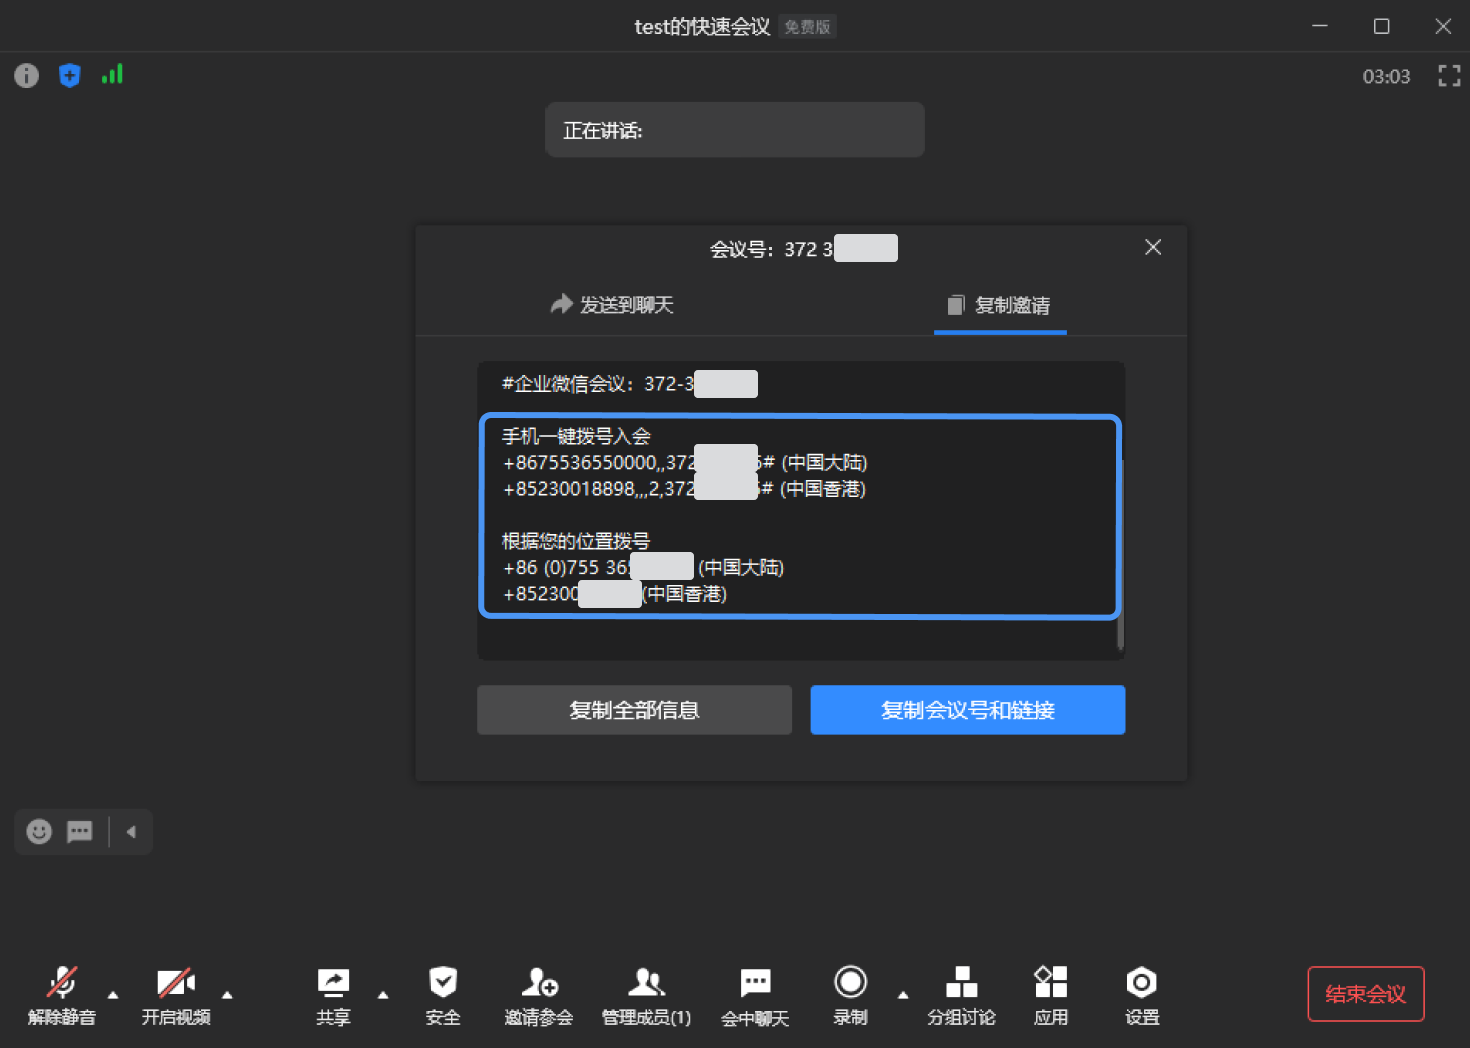1470x1048 pixels.
Task: Click the blue security shield icon
Action: (69, 75)
